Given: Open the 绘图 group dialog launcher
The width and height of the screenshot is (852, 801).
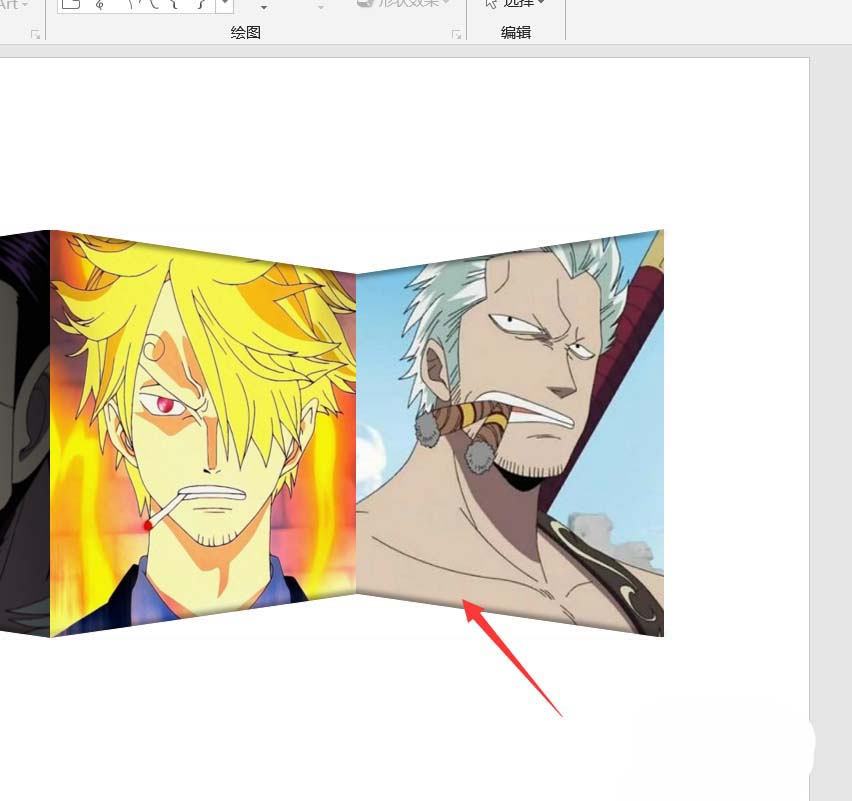Looking at the screenshot, I should [x=456, y=35].
